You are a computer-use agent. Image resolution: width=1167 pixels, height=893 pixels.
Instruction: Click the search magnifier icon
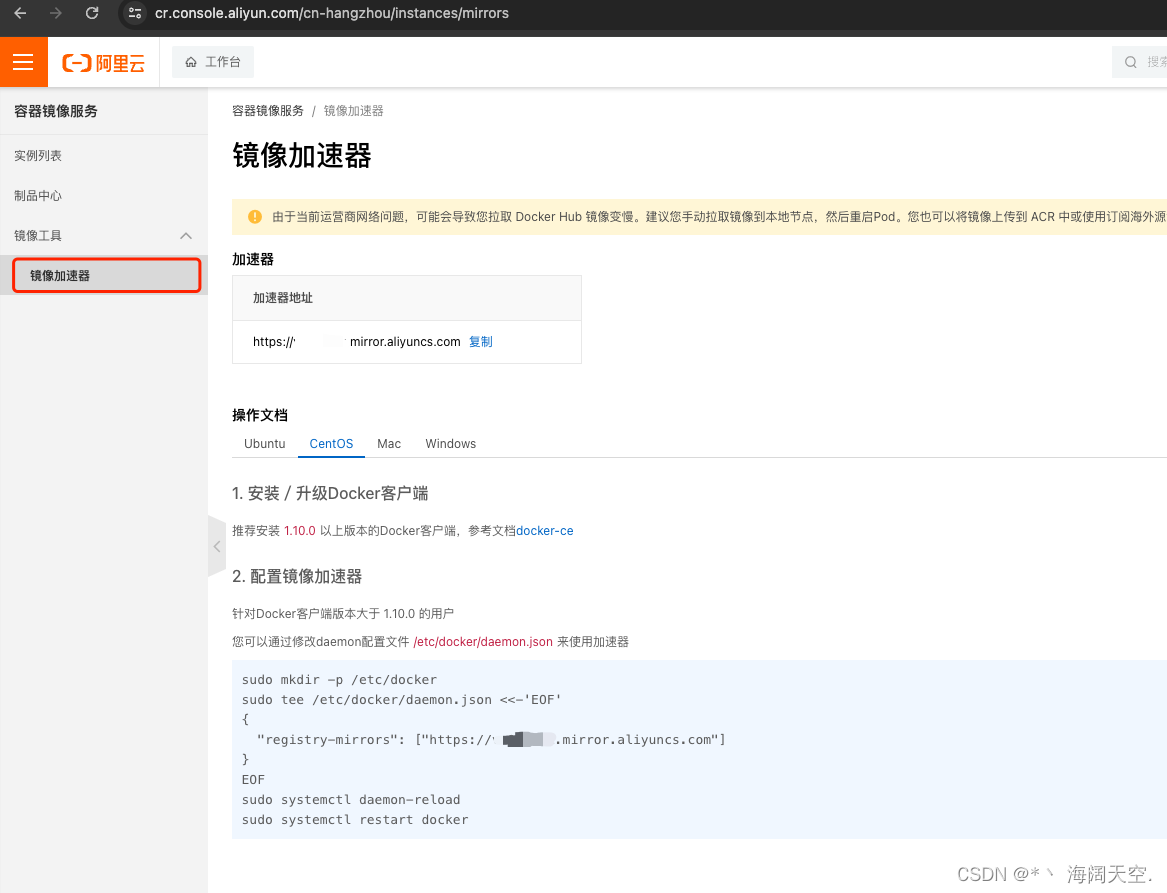(x=1131, y=62)
